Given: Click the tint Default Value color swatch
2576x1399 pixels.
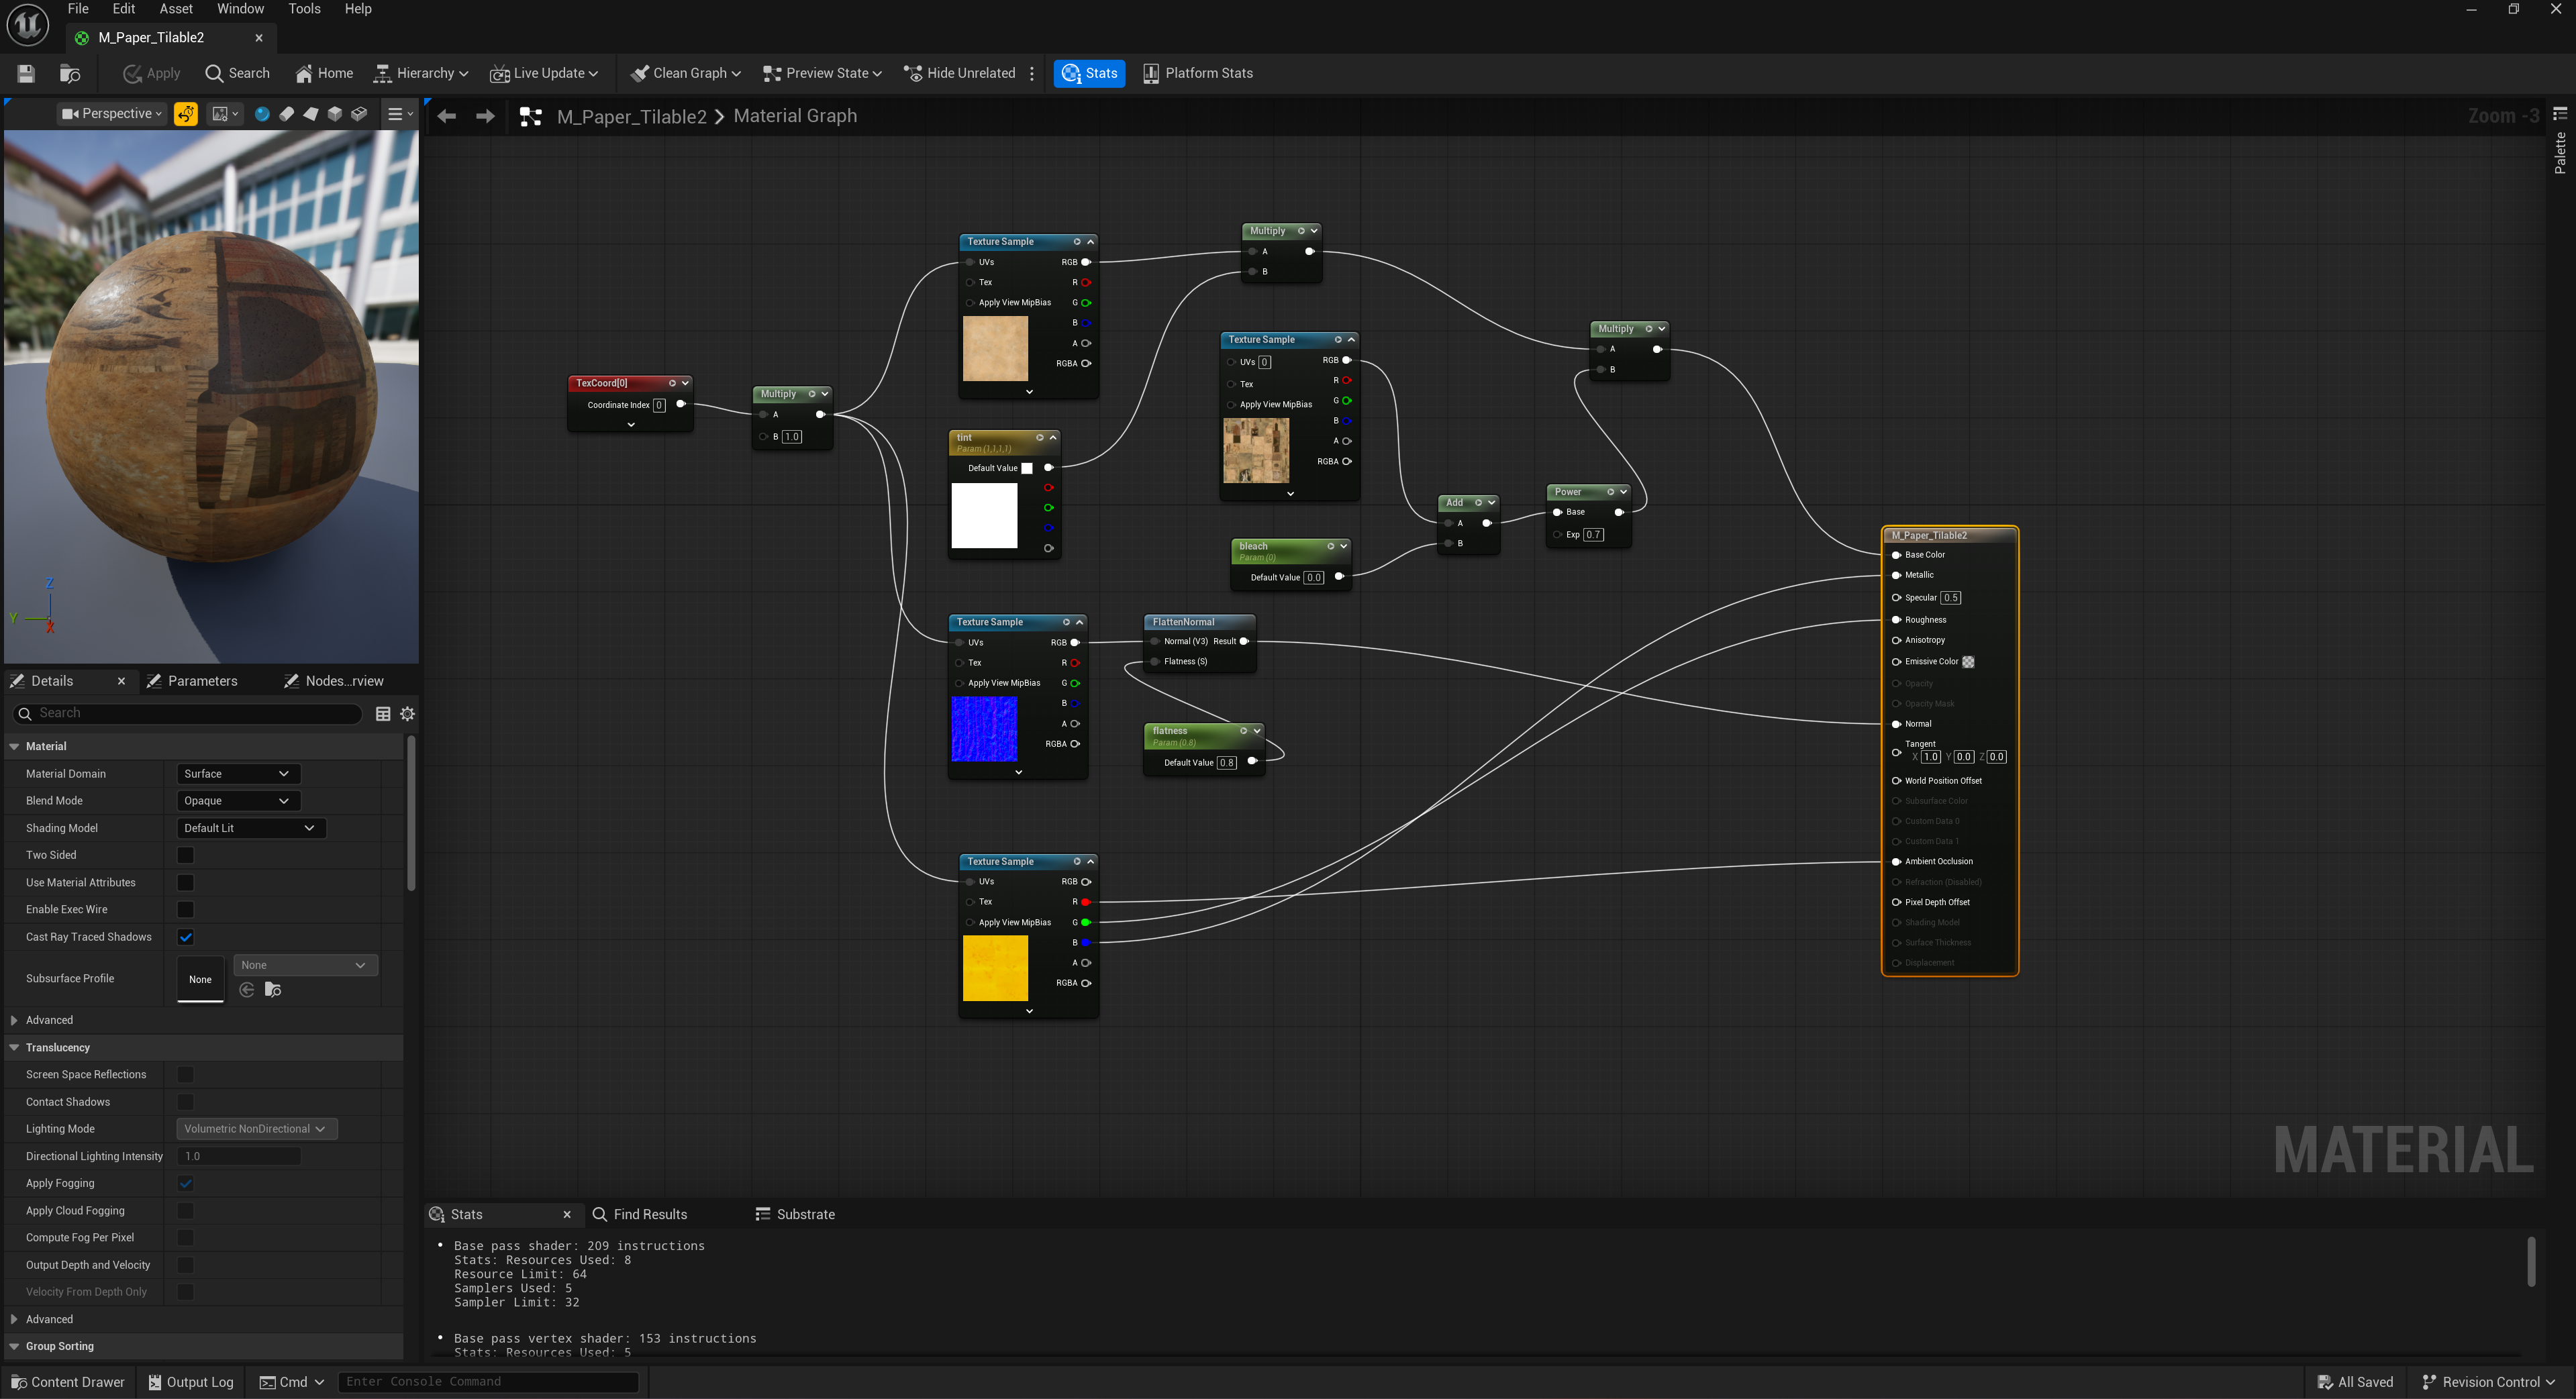Looking at the screenshot, I should [1027, 468].
